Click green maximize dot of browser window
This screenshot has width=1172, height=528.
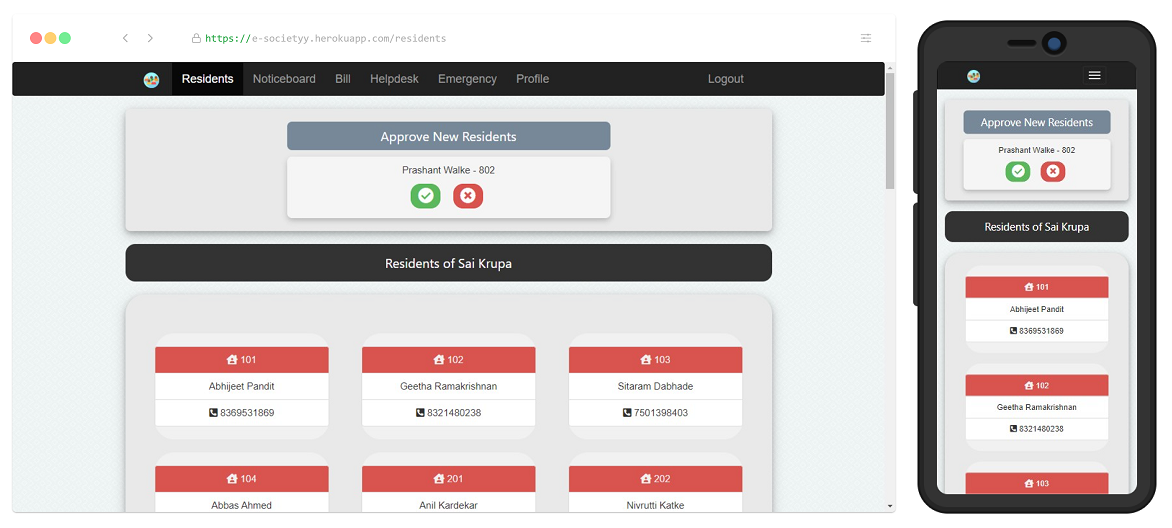click(x=65, y=38)
